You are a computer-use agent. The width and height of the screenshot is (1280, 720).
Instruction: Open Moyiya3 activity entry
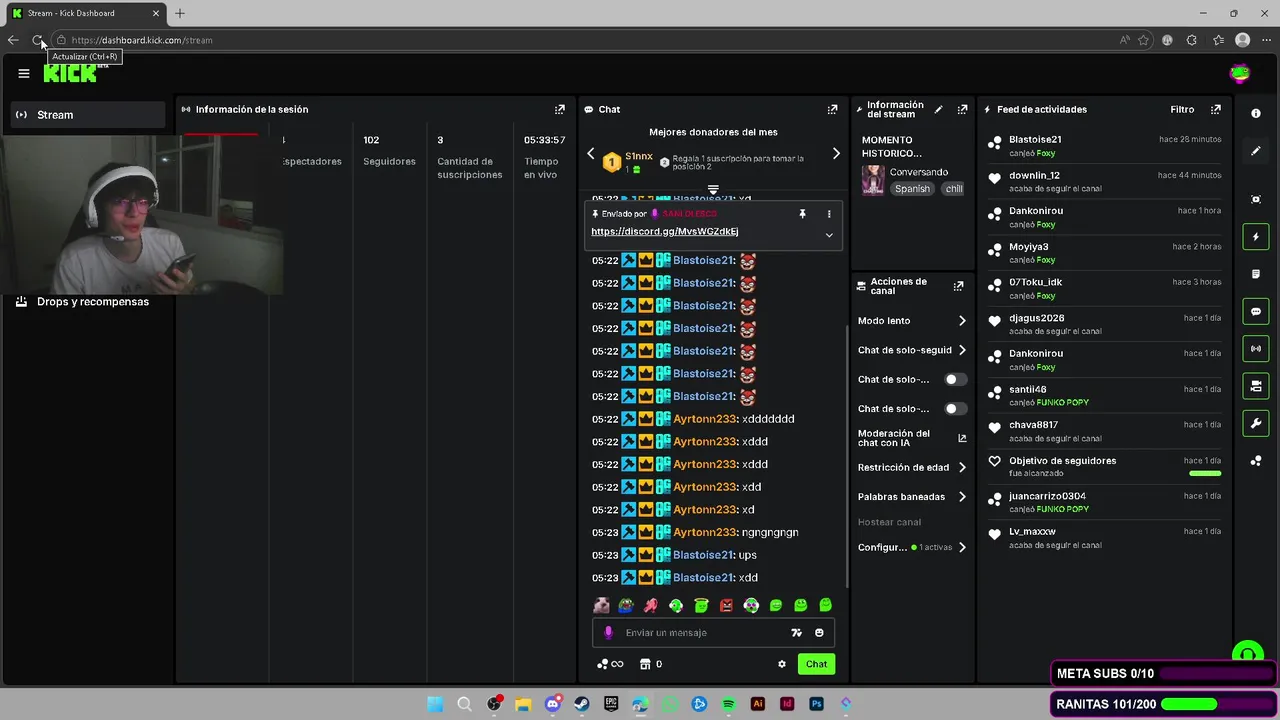(1104, 253)
